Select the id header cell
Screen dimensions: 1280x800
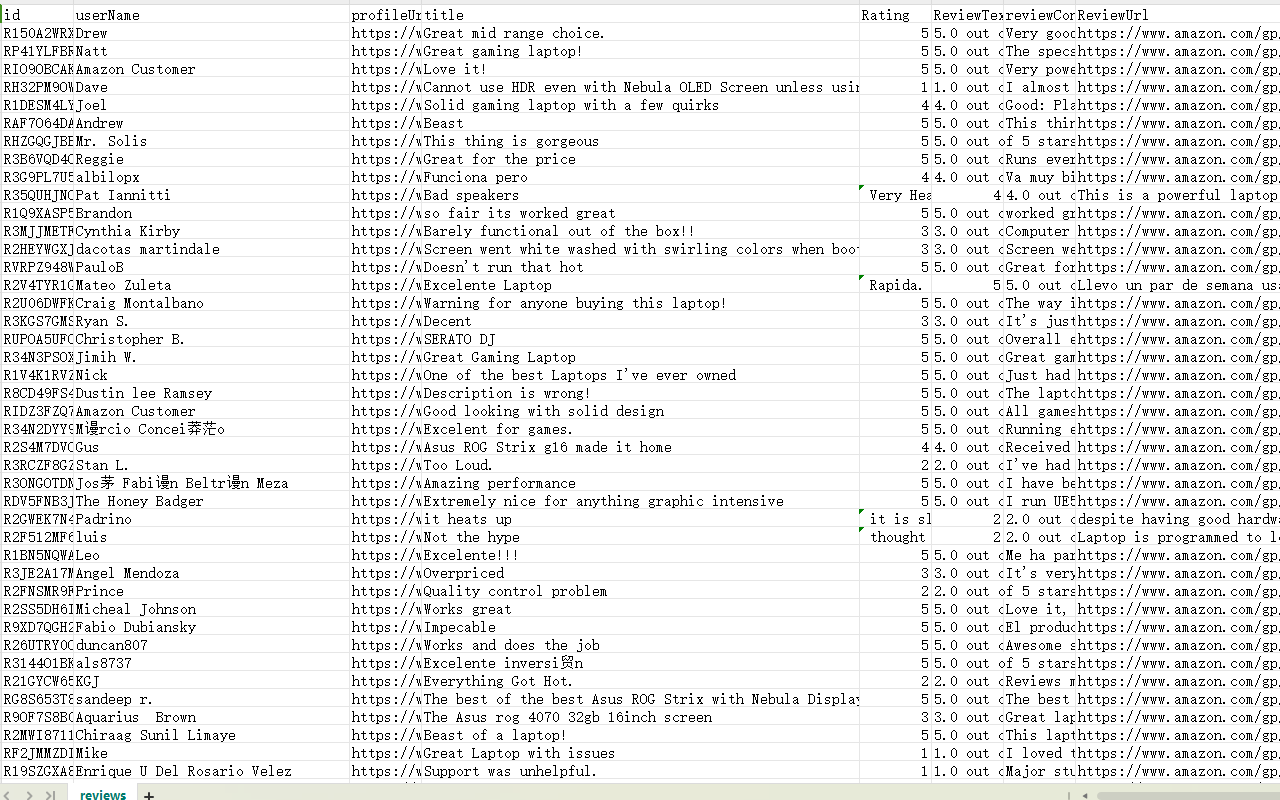coord(38,15)
